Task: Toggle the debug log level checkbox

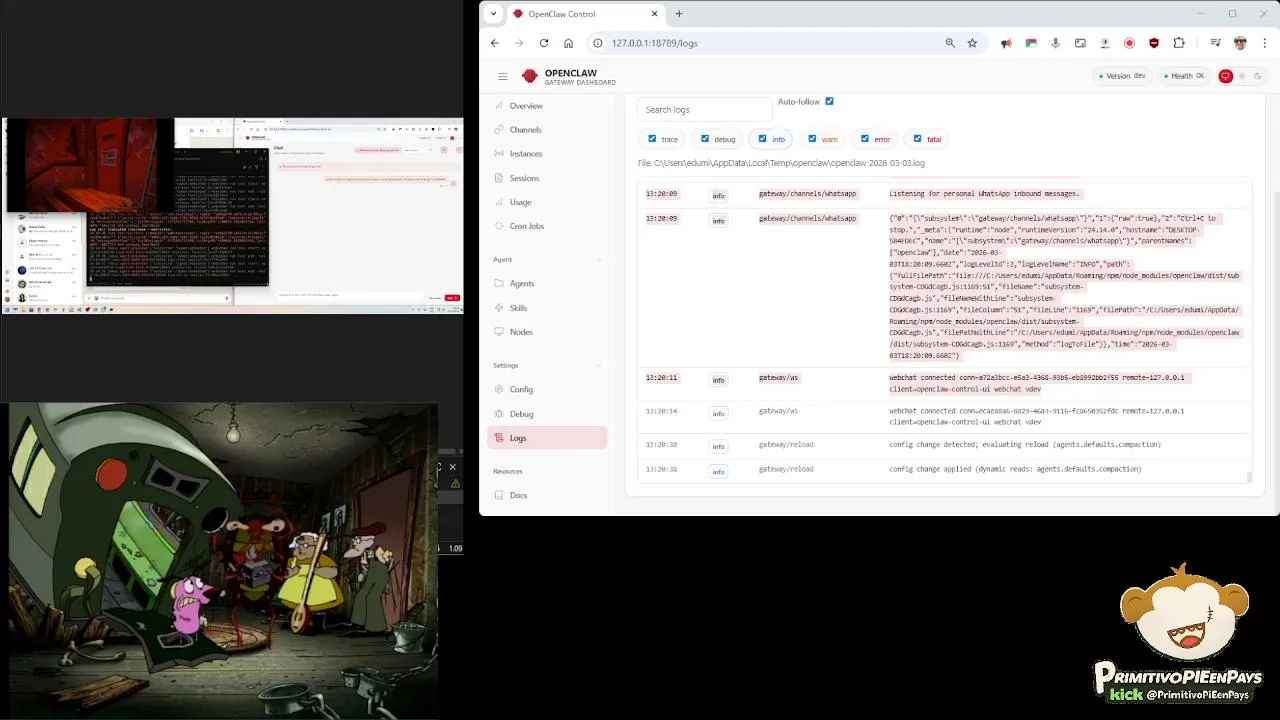Action: coord(705,139)
